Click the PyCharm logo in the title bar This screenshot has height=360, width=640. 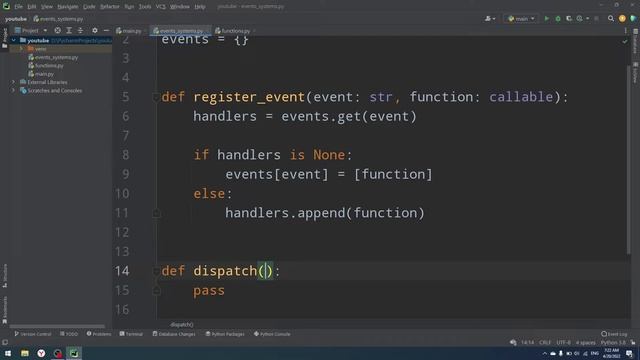pyautogui.click(x=6, y=6)
